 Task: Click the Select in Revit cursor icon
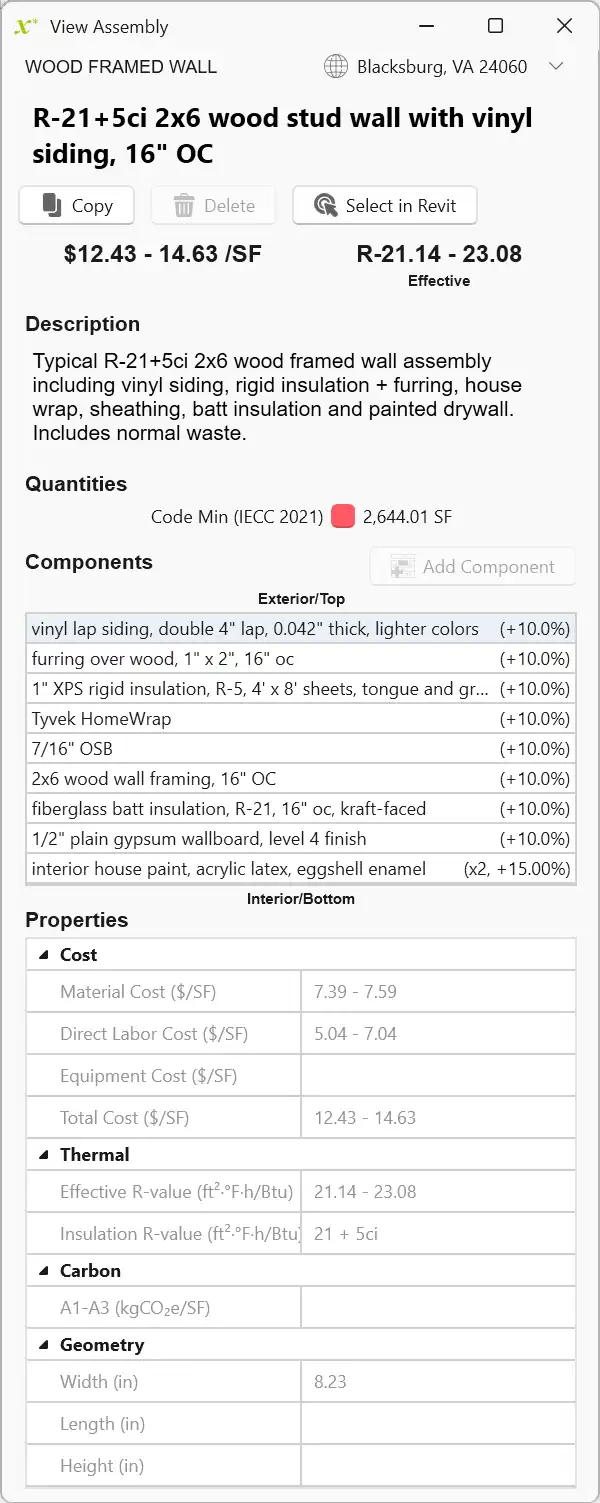point(325,205)
